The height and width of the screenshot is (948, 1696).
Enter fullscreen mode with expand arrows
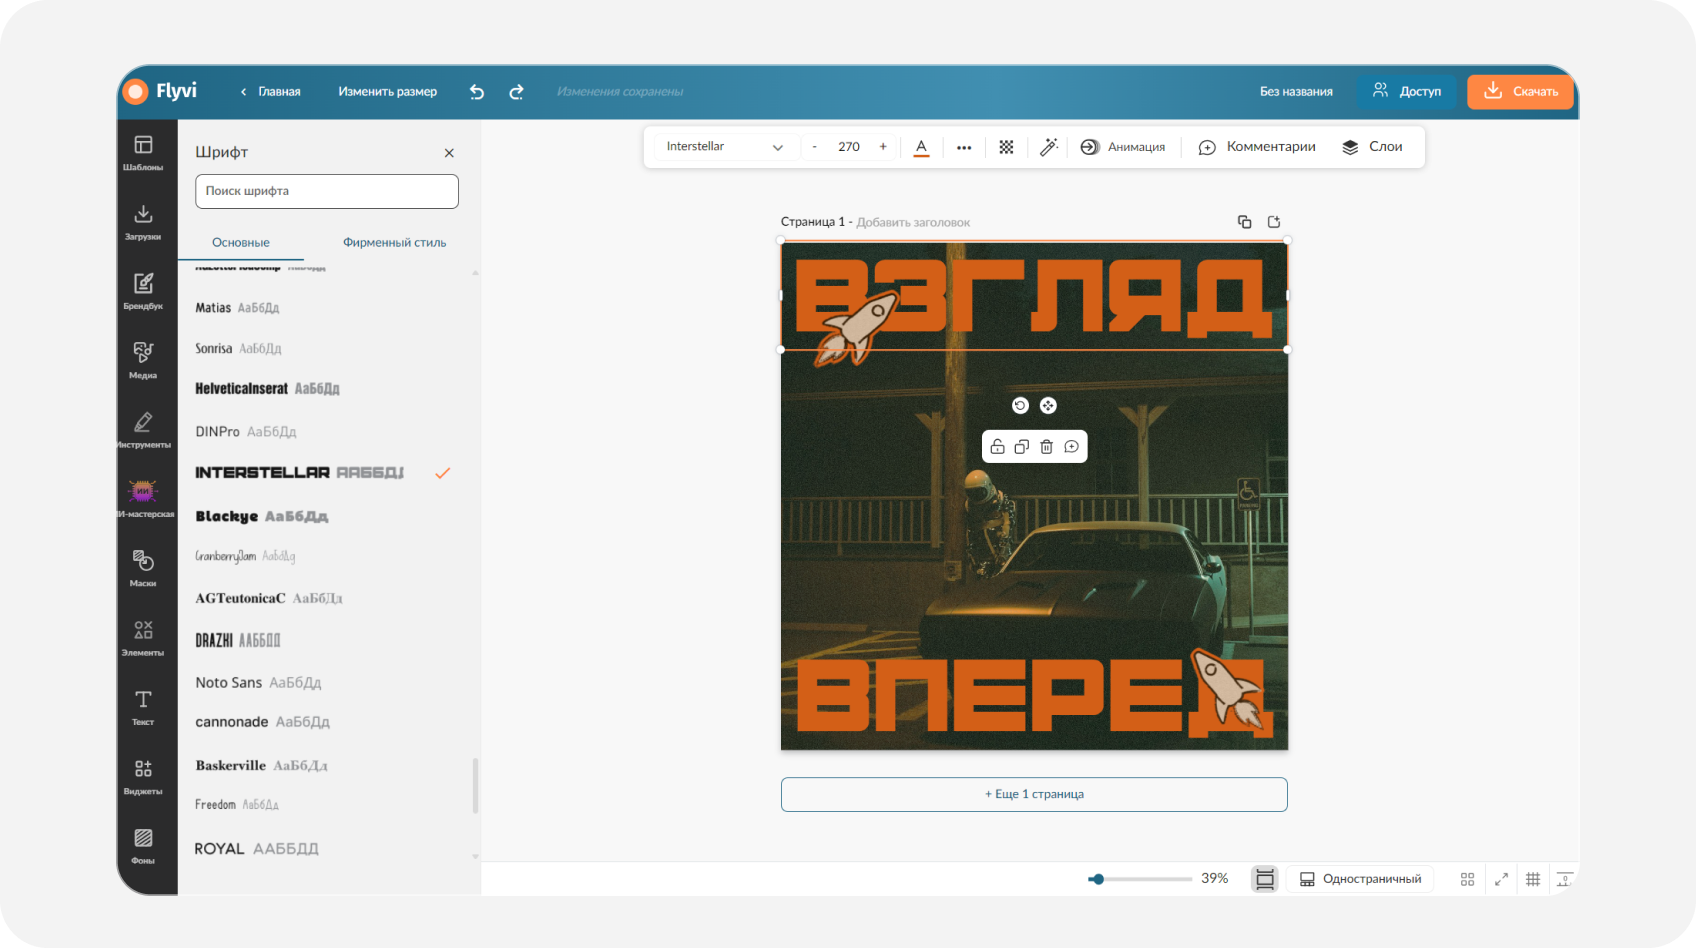(1501, 879)
